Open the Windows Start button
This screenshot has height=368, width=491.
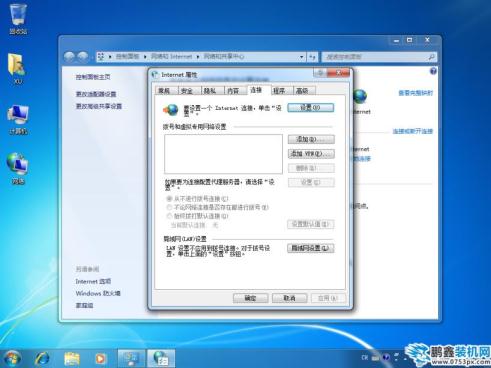pyautogui.click(x=12, y=359)
